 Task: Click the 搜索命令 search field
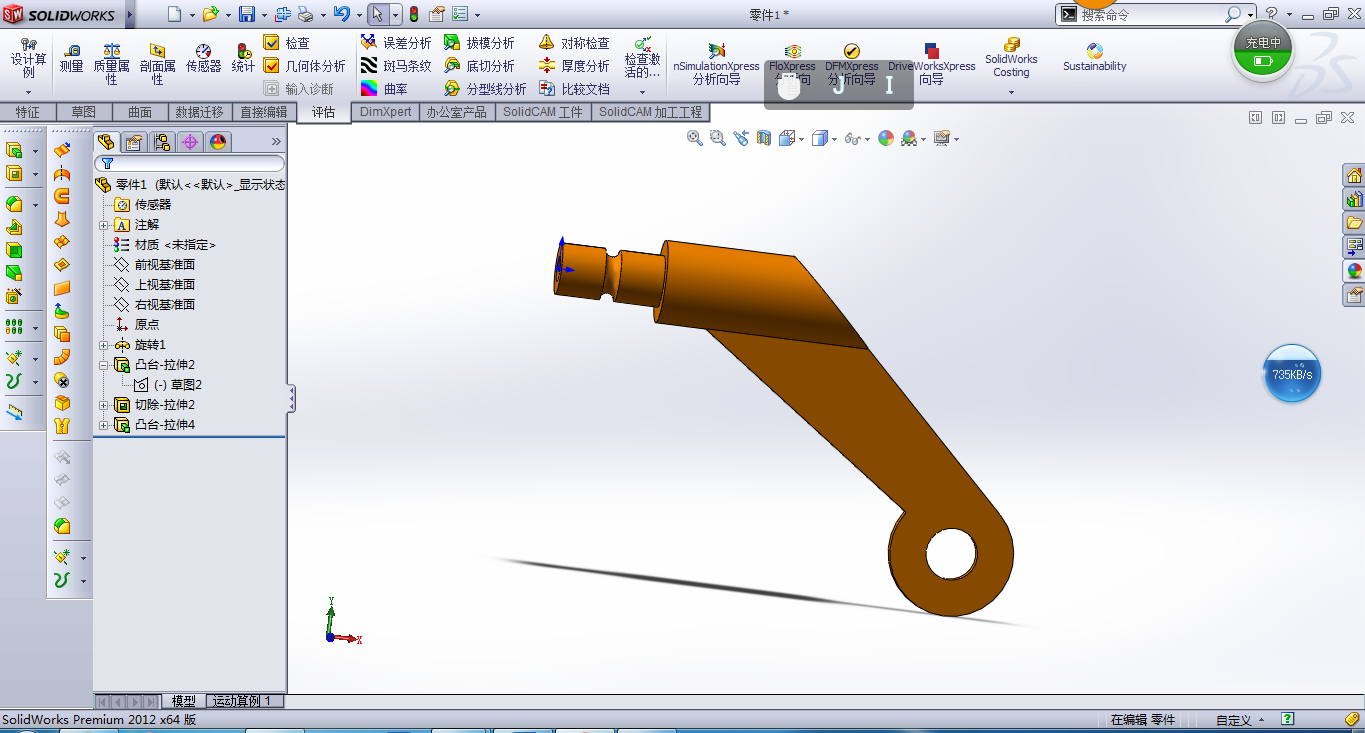click(1152, 14)
